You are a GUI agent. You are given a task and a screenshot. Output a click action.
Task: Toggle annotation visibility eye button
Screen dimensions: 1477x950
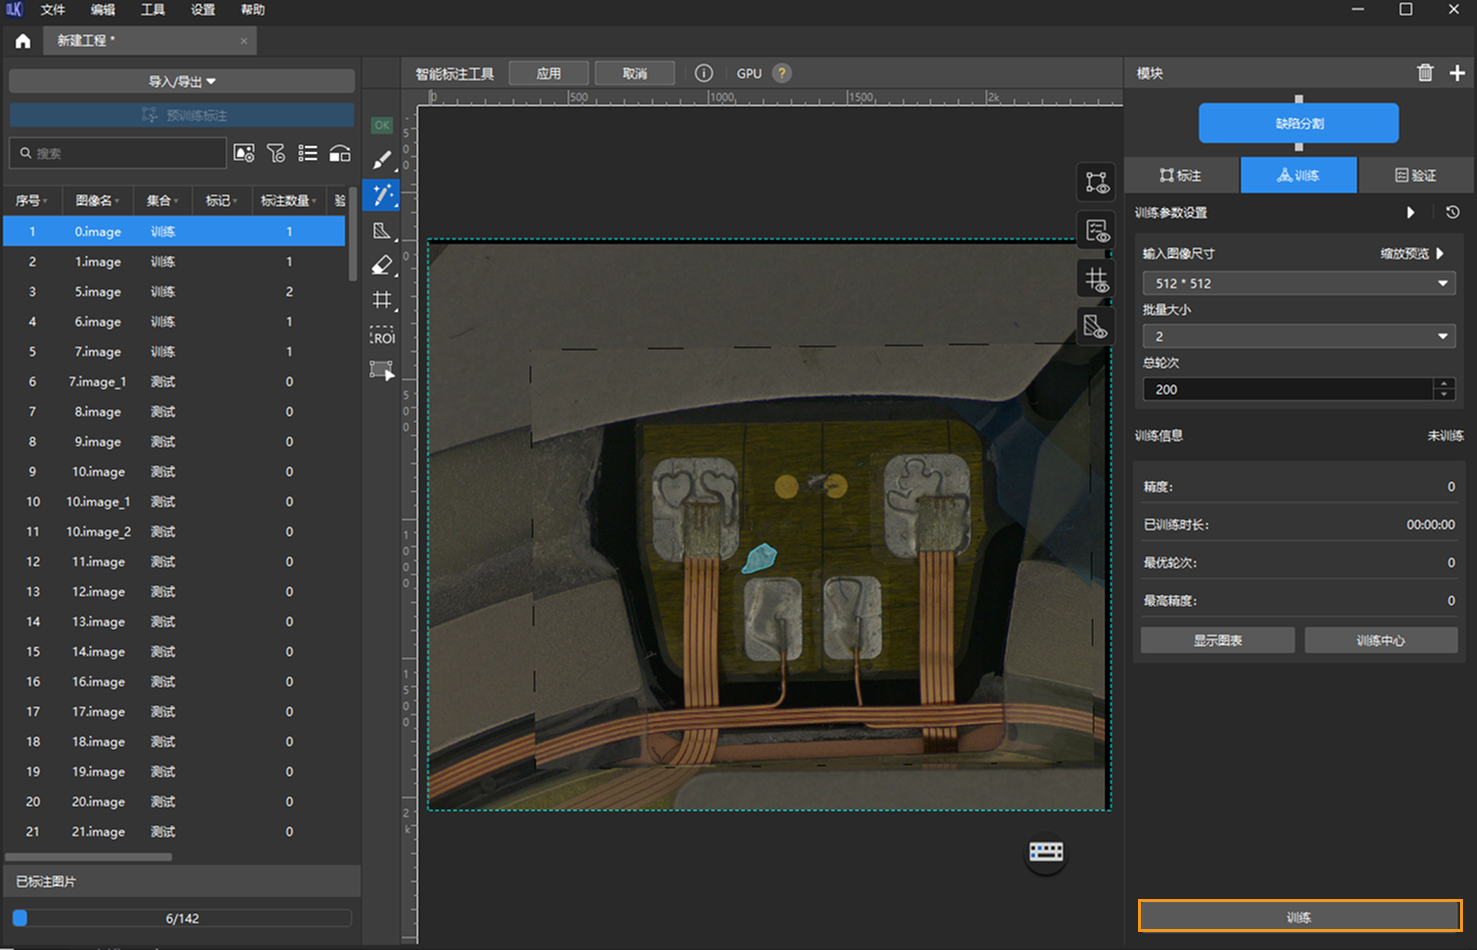point(1097,182)
